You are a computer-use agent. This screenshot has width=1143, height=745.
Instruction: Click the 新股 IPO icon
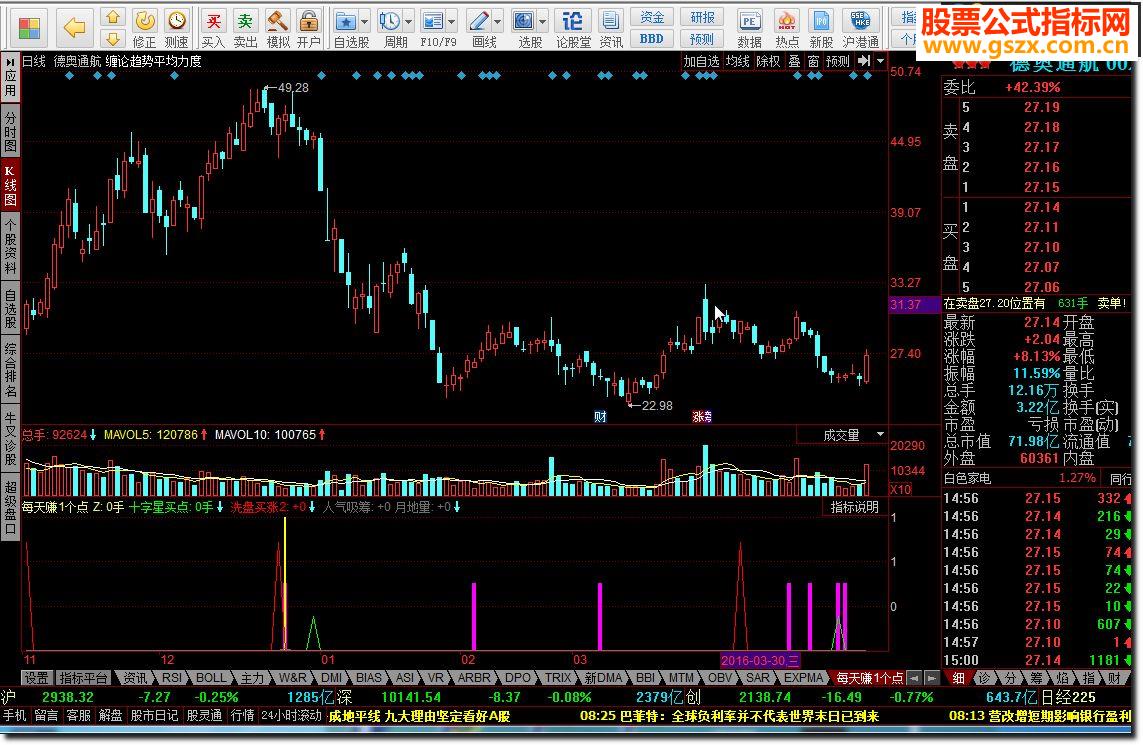[x=821, y=28]
